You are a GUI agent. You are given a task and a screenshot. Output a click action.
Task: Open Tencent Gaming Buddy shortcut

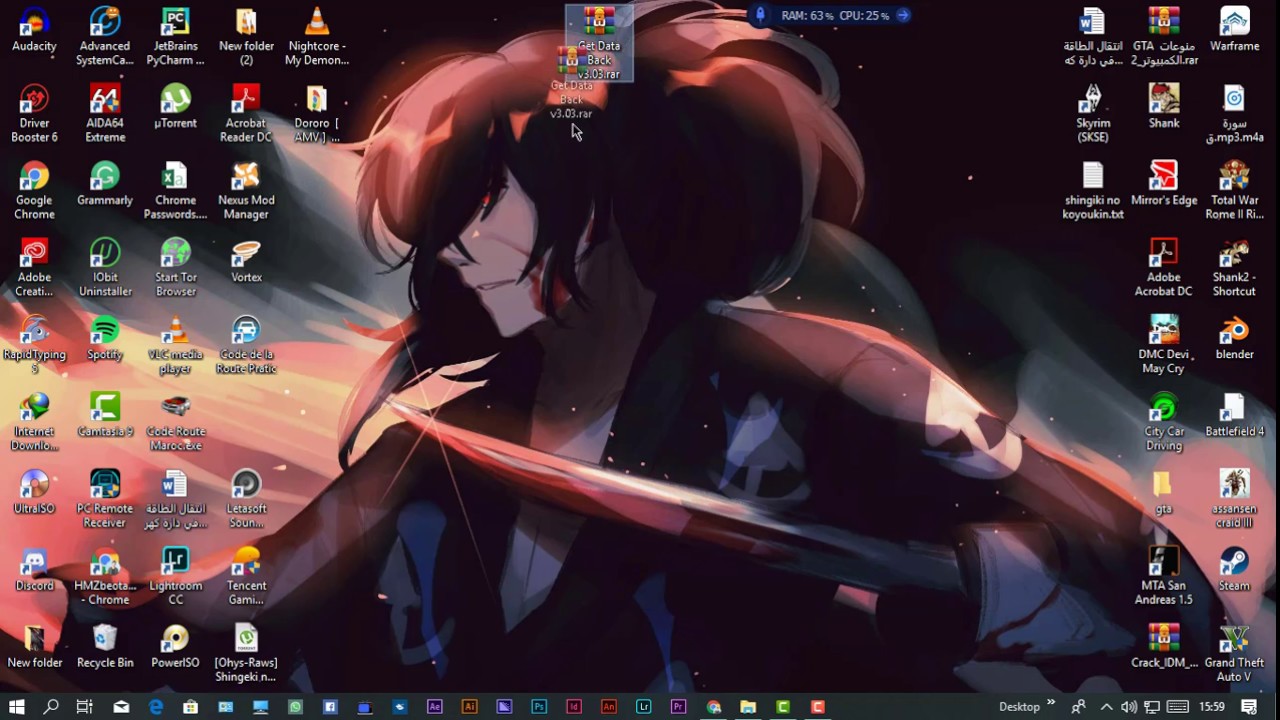point(246,576)
